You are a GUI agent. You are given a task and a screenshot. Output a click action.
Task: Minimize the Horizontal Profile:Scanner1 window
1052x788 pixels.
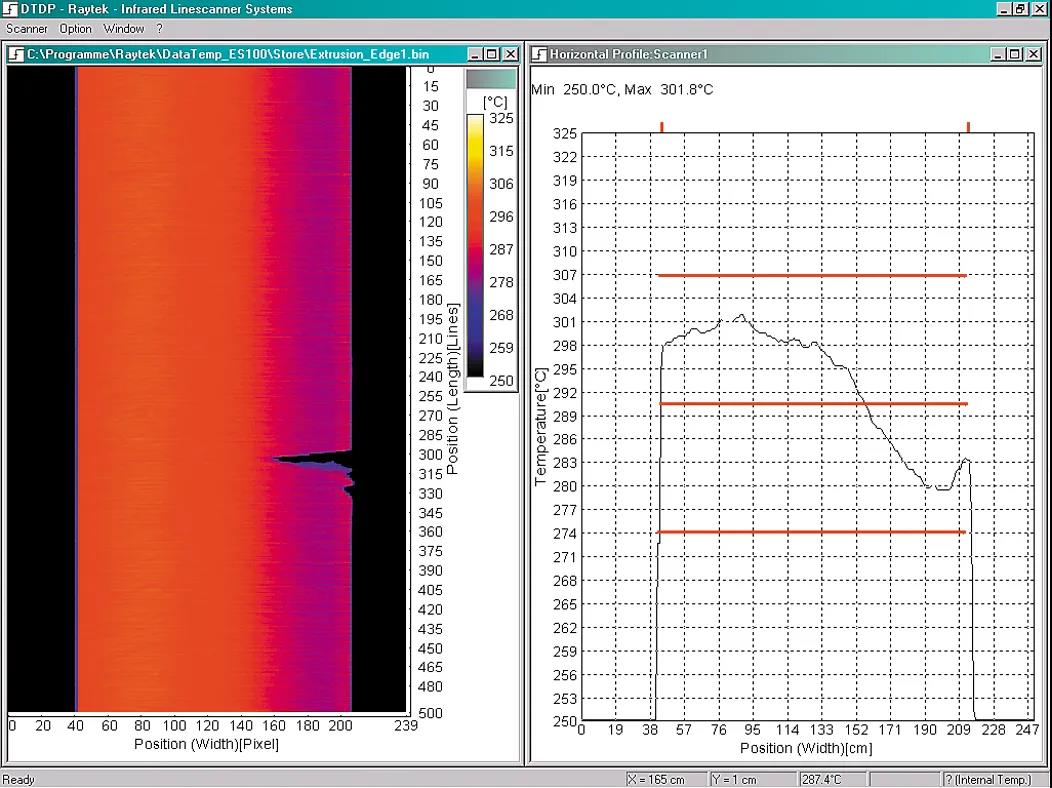998,54
